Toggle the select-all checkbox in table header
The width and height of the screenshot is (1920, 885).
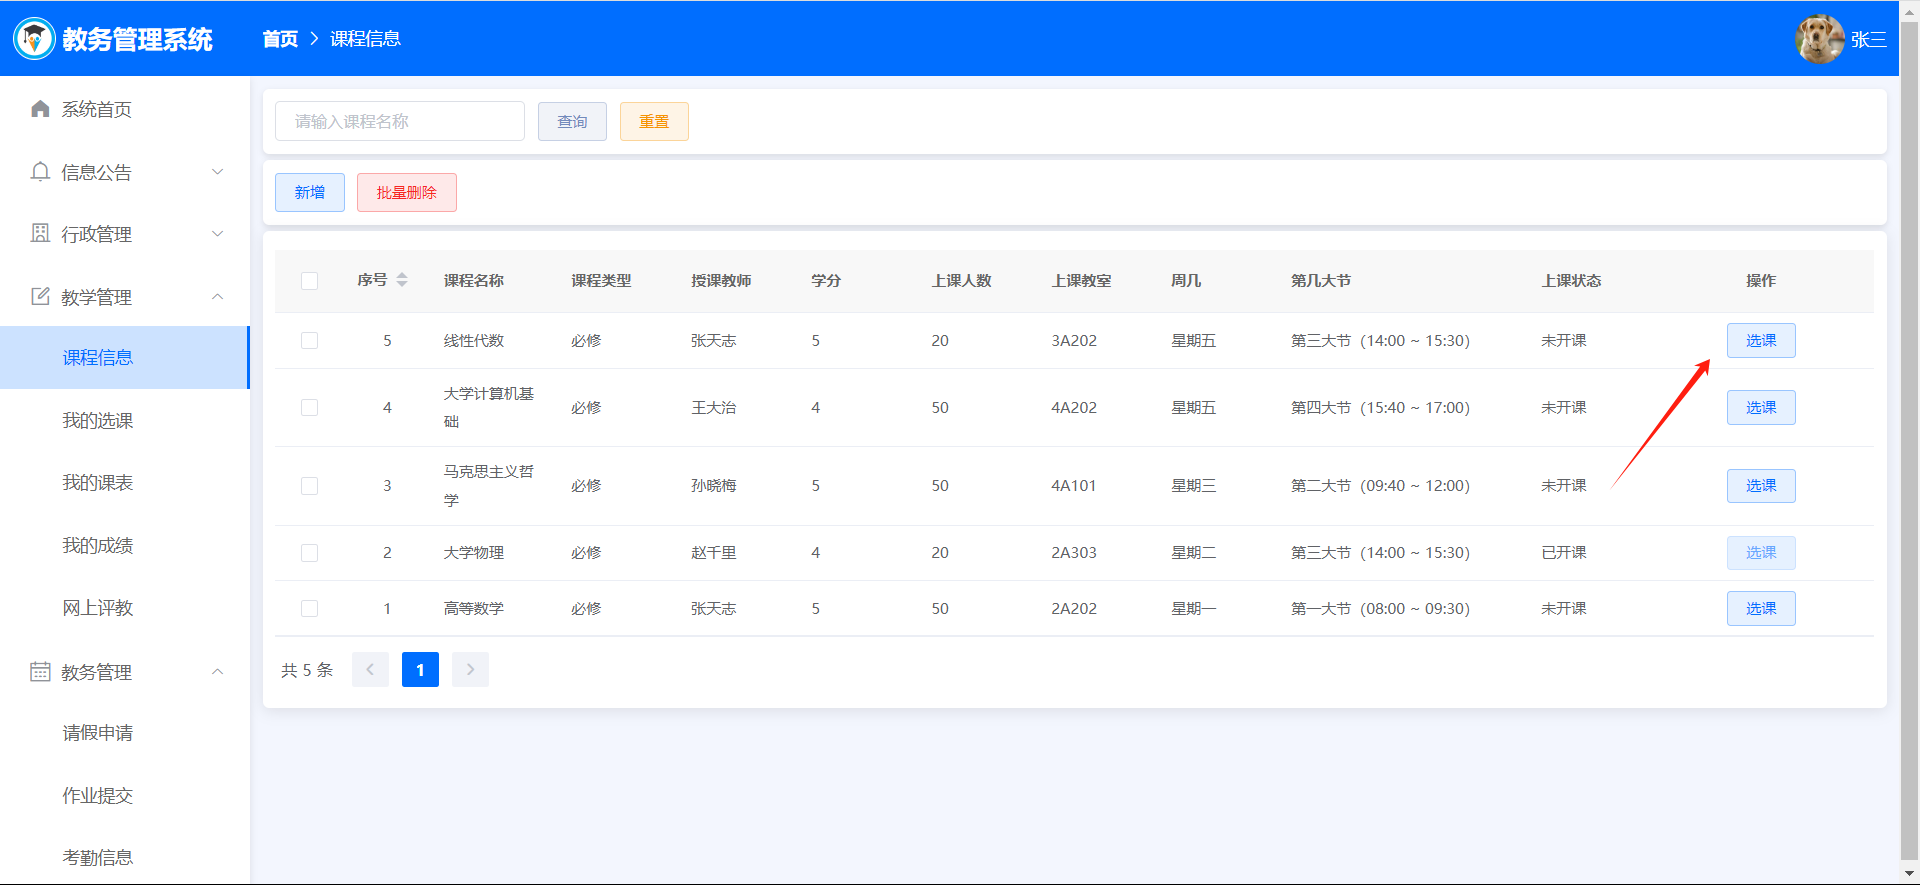(310, 281)
